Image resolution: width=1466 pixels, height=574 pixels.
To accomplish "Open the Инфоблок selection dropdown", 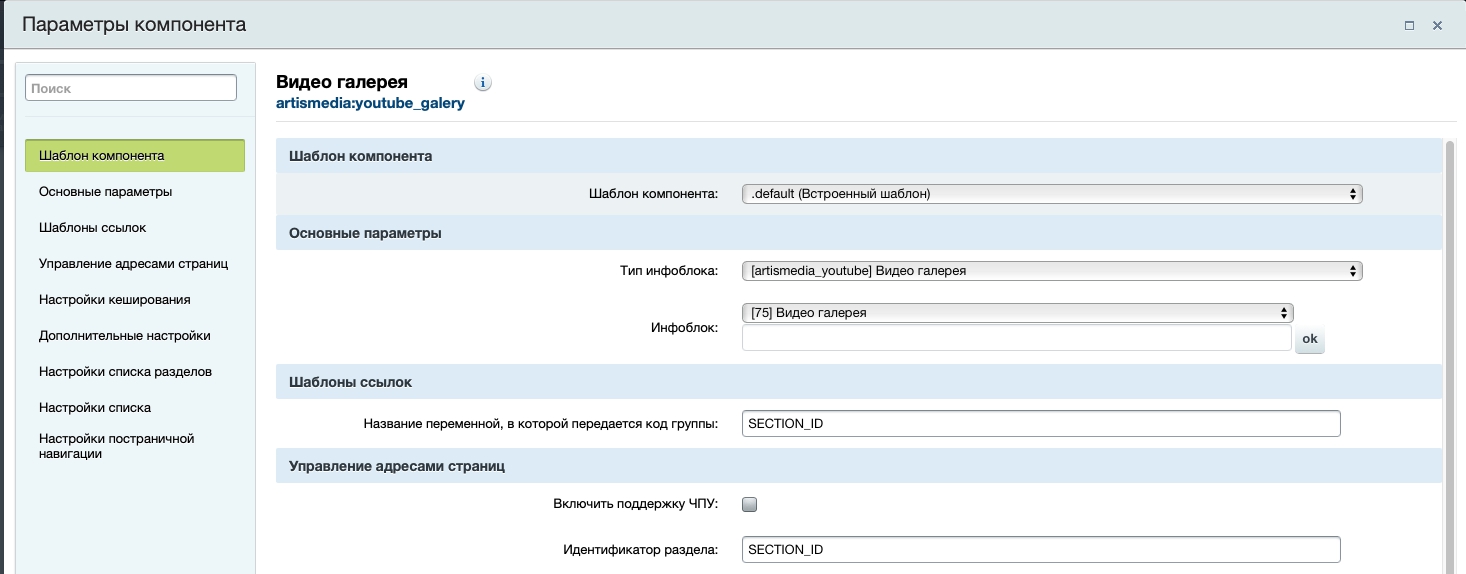I will pos(1017,313).
